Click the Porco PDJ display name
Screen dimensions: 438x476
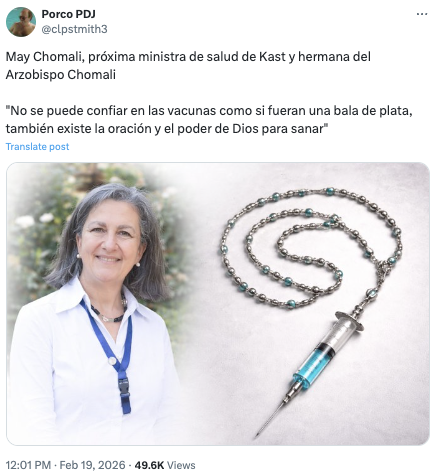coord(68,14)
